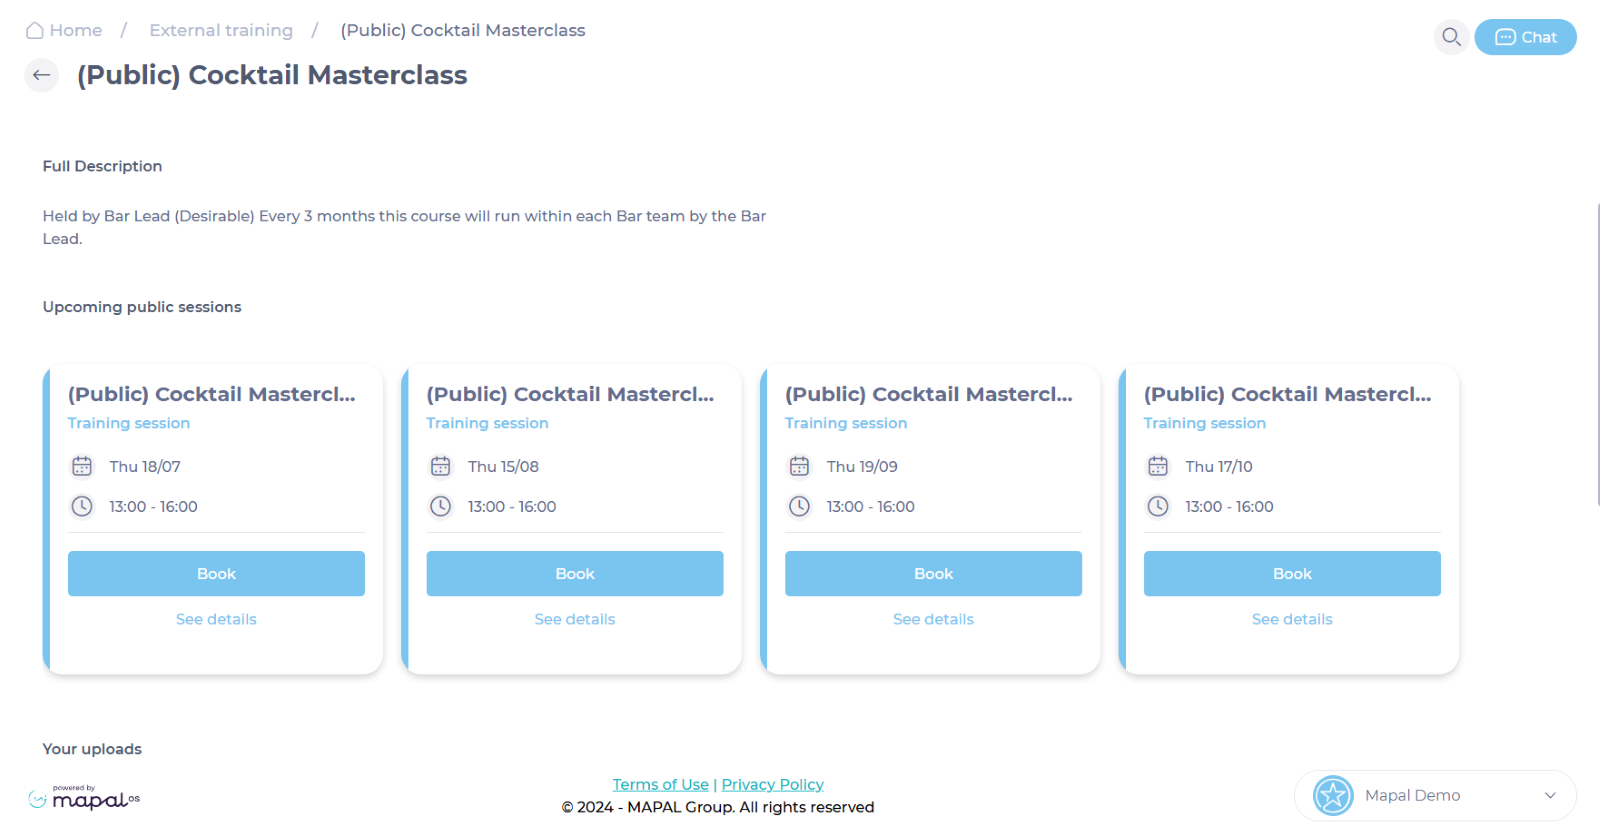Open search with the magnifier icon
This screenshot has height=828, width=1600.
(x=1451, y=37)
